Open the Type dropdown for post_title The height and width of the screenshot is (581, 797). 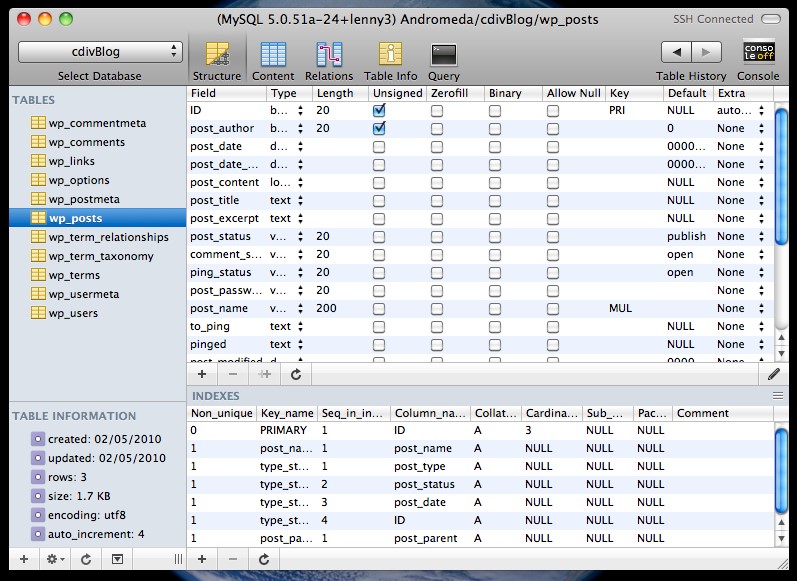300,200
